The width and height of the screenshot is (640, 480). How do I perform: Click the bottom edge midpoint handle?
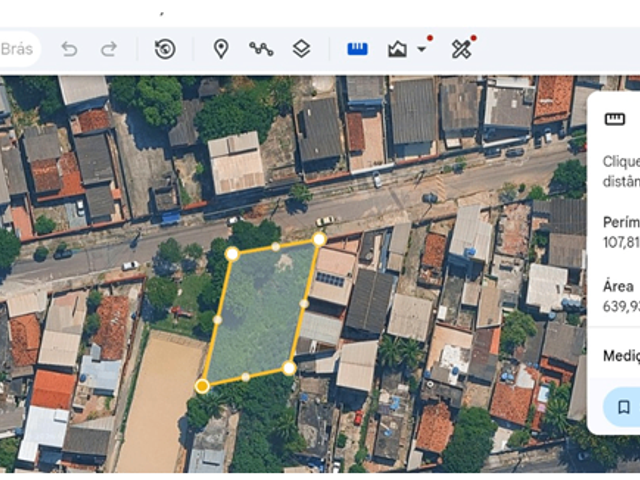coord(245,377)
